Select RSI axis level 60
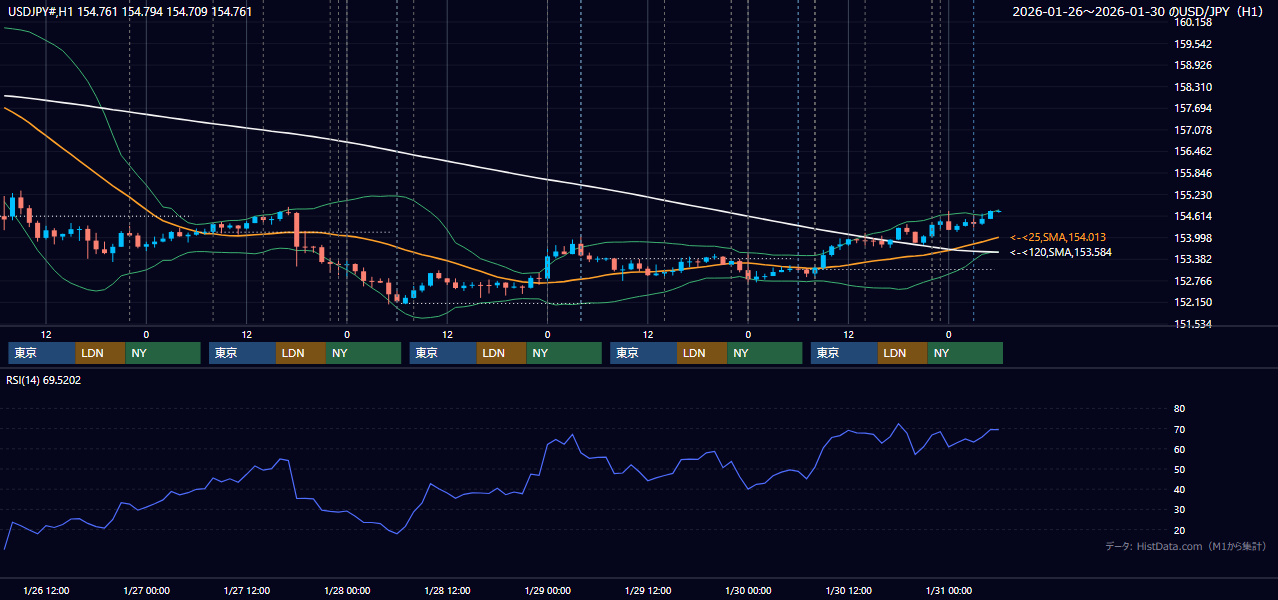Viewport: 1278px width, 600px height. point(1179,449)
